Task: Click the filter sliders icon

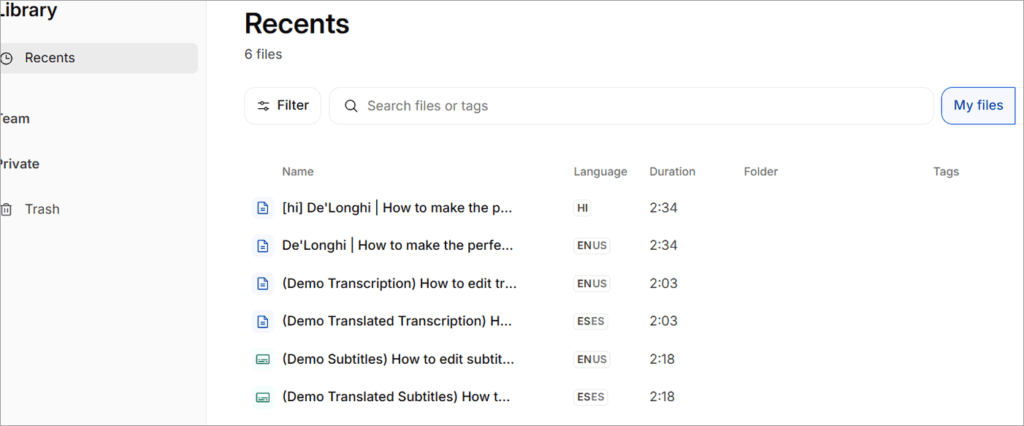Action: 264,106
